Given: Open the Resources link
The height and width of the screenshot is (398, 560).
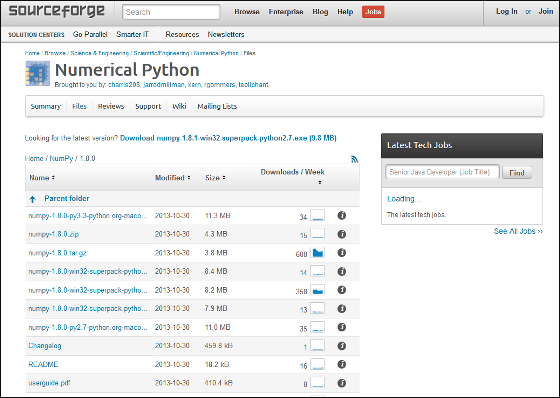Looking at the screenshot, I should pos(182,34).
